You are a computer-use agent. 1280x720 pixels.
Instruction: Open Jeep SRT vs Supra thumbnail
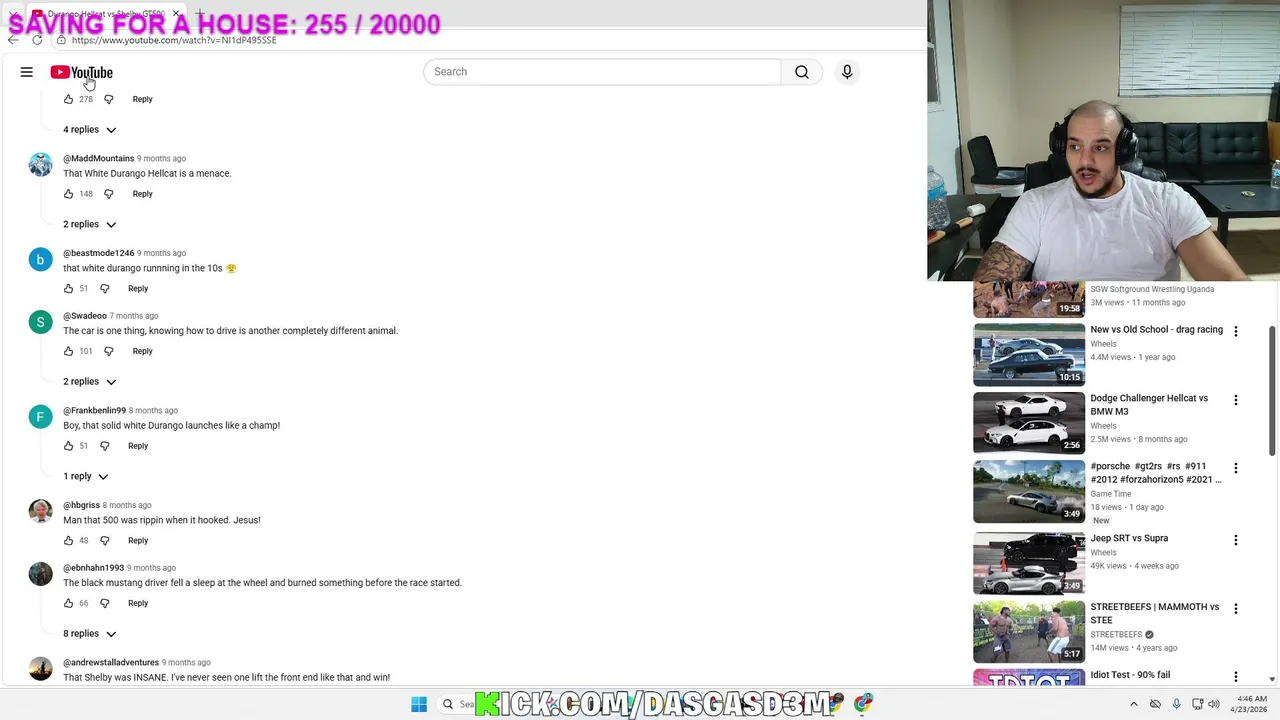pyautogui.click(x=1029, y=563)
